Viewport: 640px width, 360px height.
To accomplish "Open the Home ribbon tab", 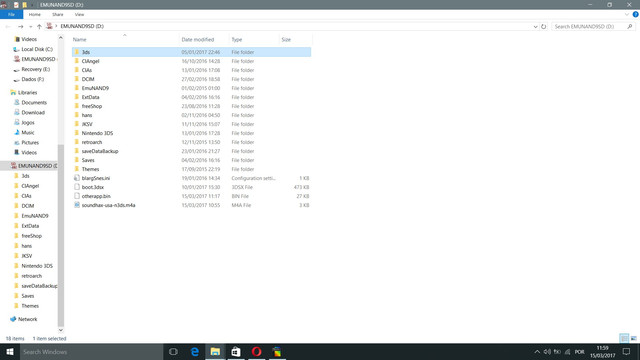I will click(x=35, y=14).
